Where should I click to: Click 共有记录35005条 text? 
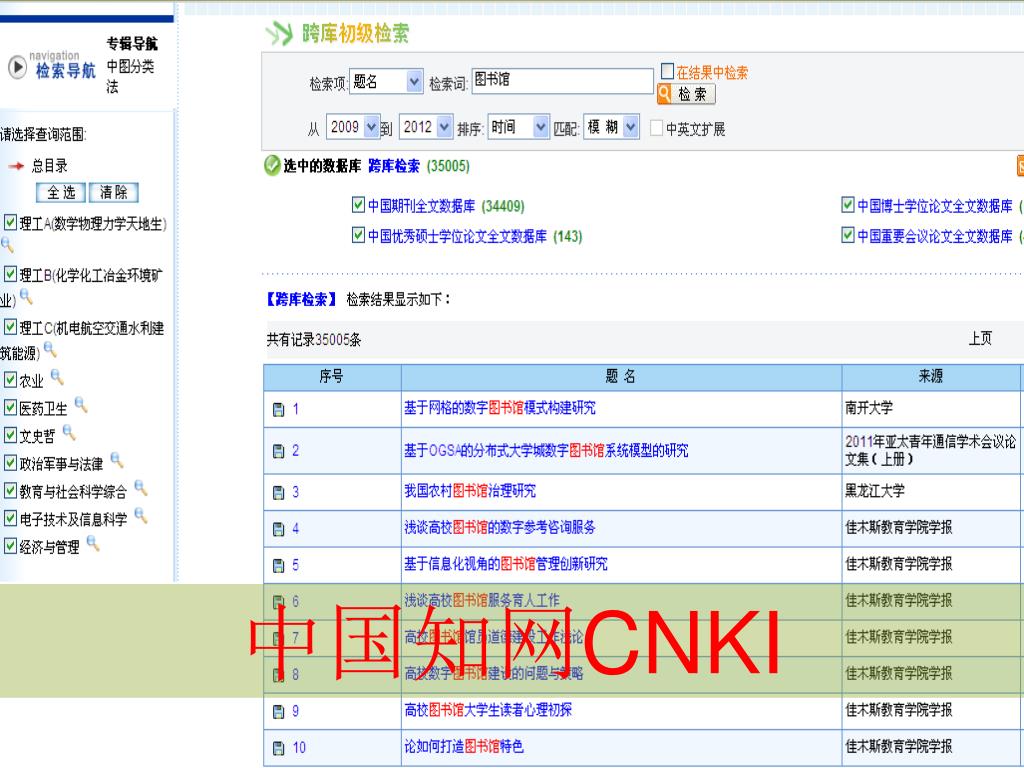[x=314, y=340]
